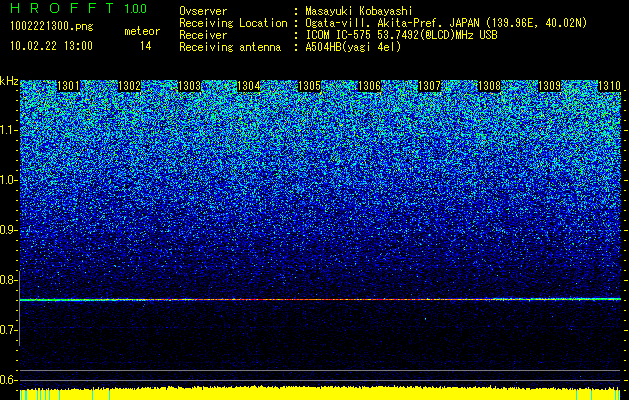Viewport: 629px width, 400px height.
Task: Click the receiver text ICOM IC-575 53.7492 MHz USB
Action: (401, 35)
